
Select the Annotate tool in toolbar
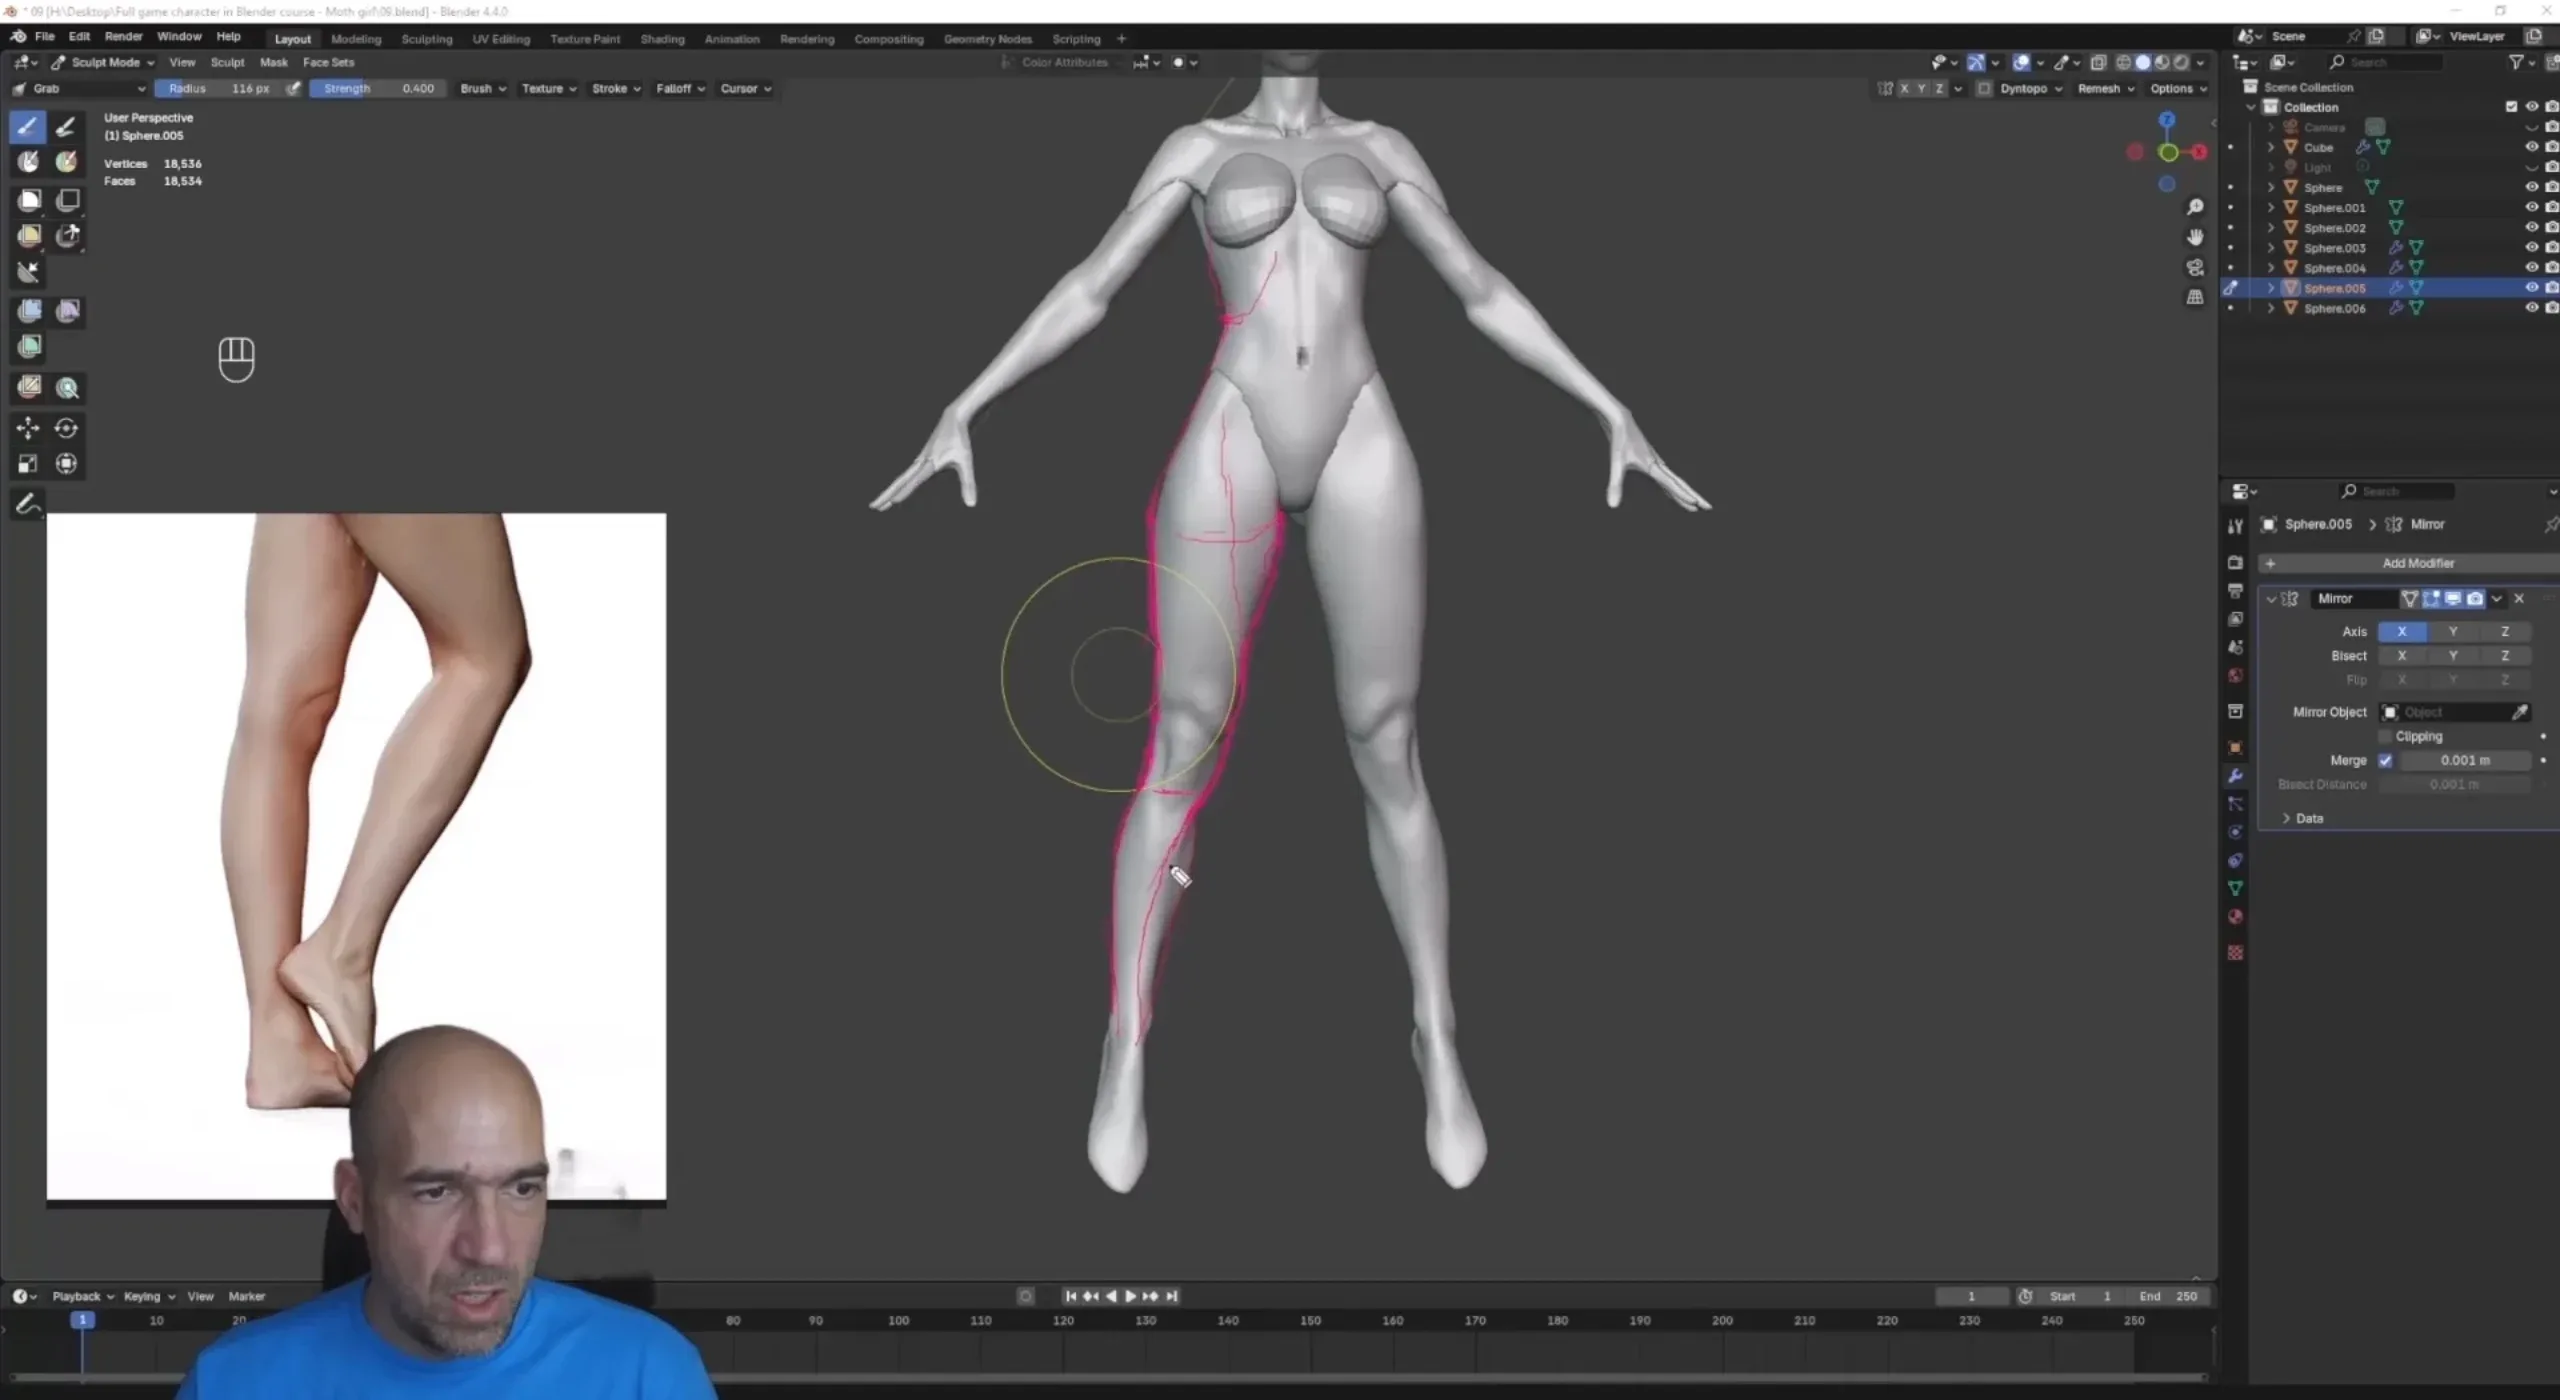(28, 504)
